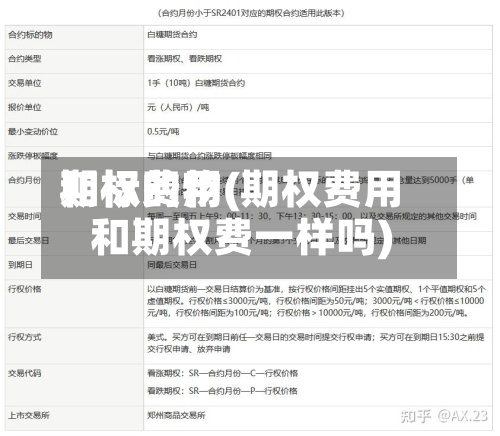
Task: Click the 1手(10吨)白糖期货合约 value
Action: coord(196,83)
